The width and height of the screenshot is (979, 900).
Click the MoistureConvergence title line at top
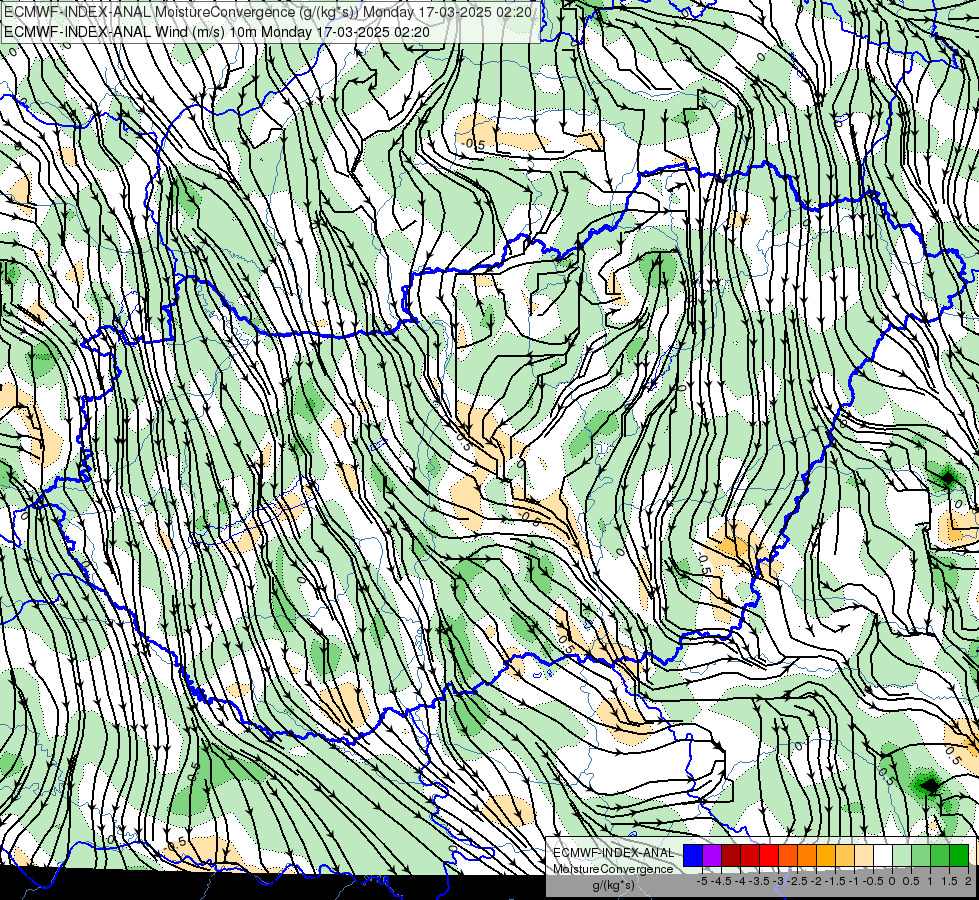(x=268, y=12)
